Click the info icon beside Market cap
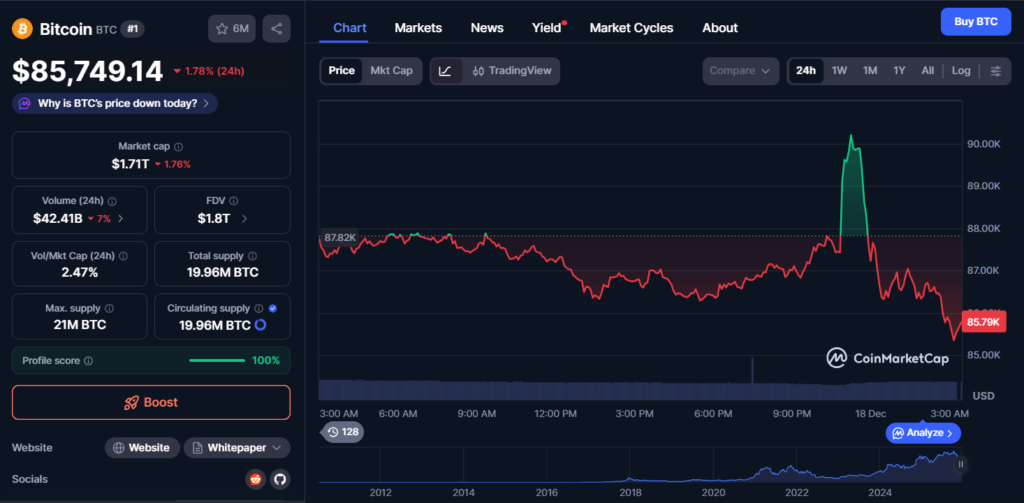 pos(179,147)
